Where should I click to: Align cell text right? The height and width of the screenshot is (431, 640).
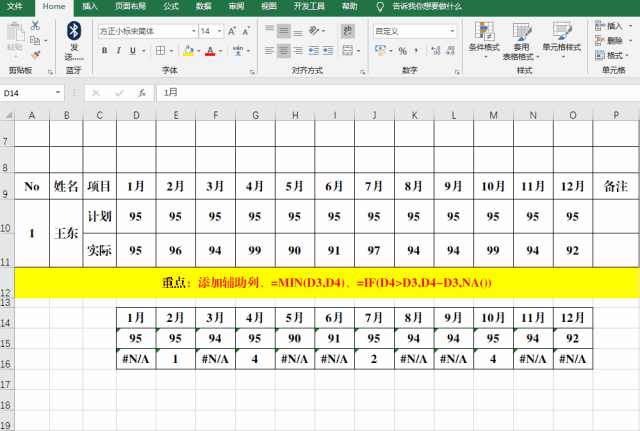pos(298,51)
